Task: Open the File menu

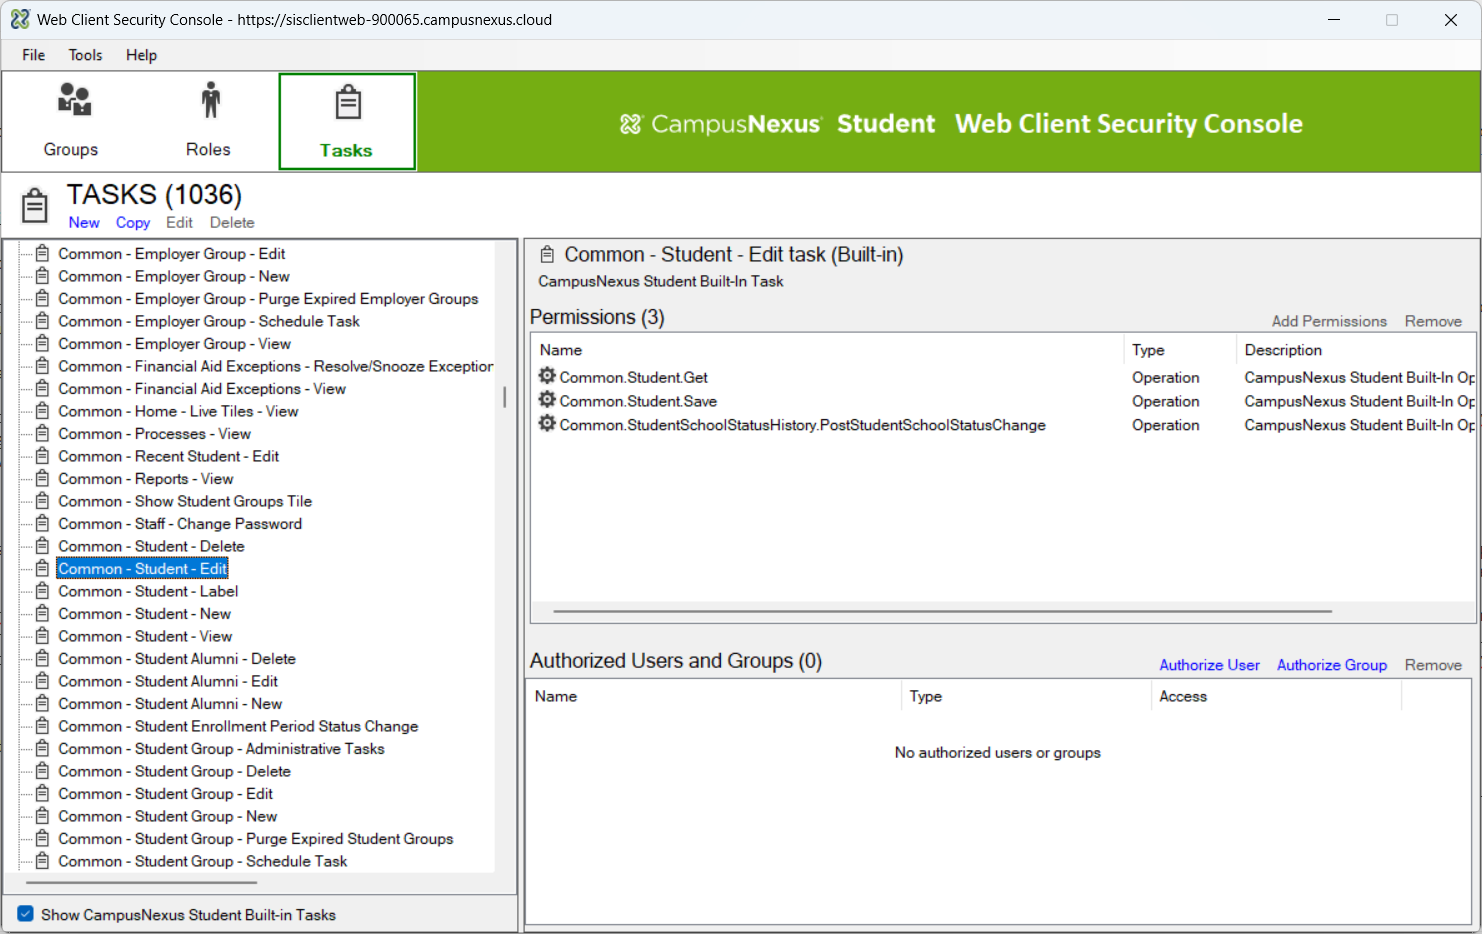Action: point(34,55)
